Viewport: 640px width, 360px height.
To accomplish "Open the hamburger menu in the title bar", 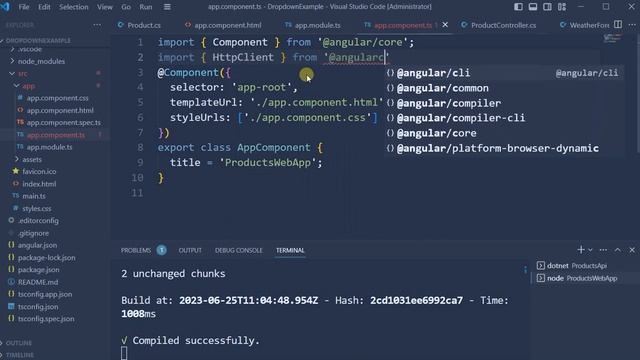I will (x=167, y=7).
